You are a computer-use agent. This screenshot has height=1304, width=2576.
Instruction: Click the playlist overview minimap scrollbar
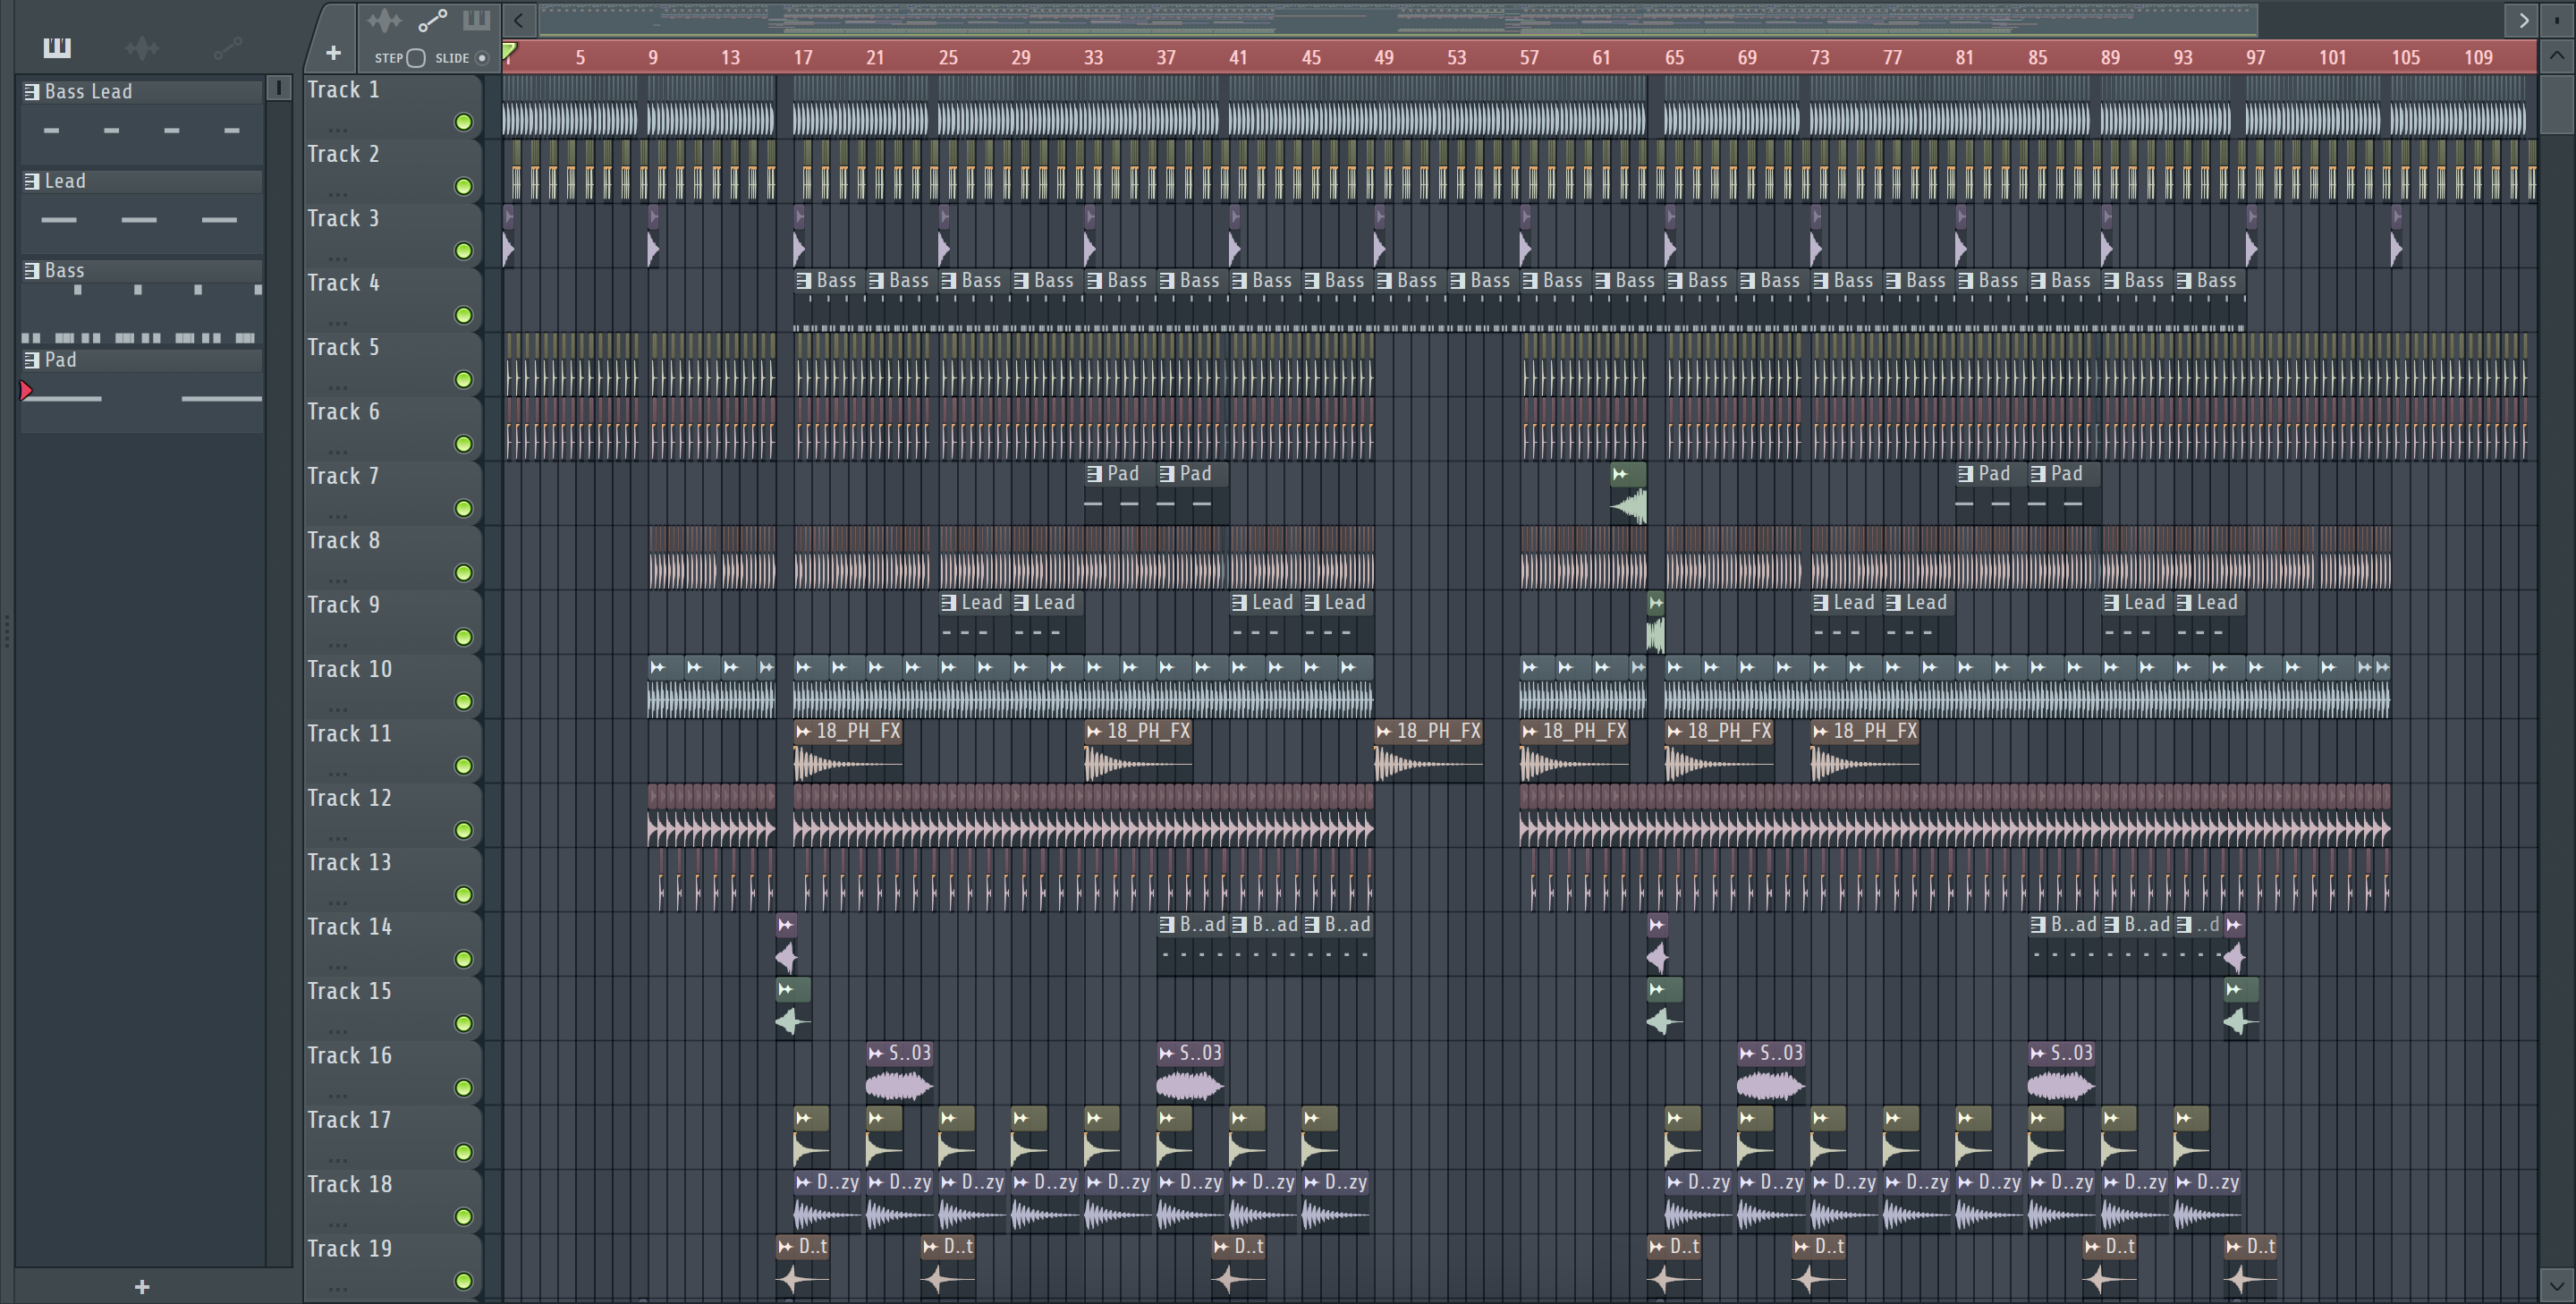pos(1398,20)
